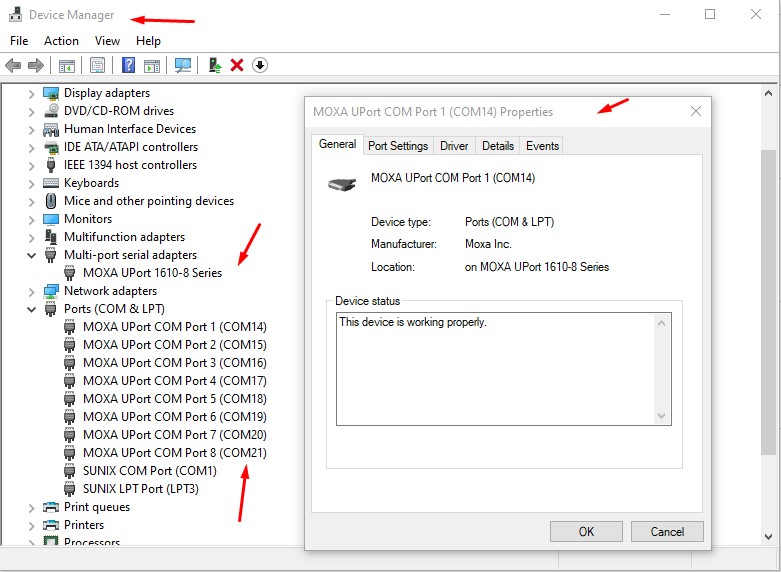Screen dimensions: 781x572
Task: Collapse the Ports (COM & LPT) node
Action: pyautogui.click(x=31, y=309)
